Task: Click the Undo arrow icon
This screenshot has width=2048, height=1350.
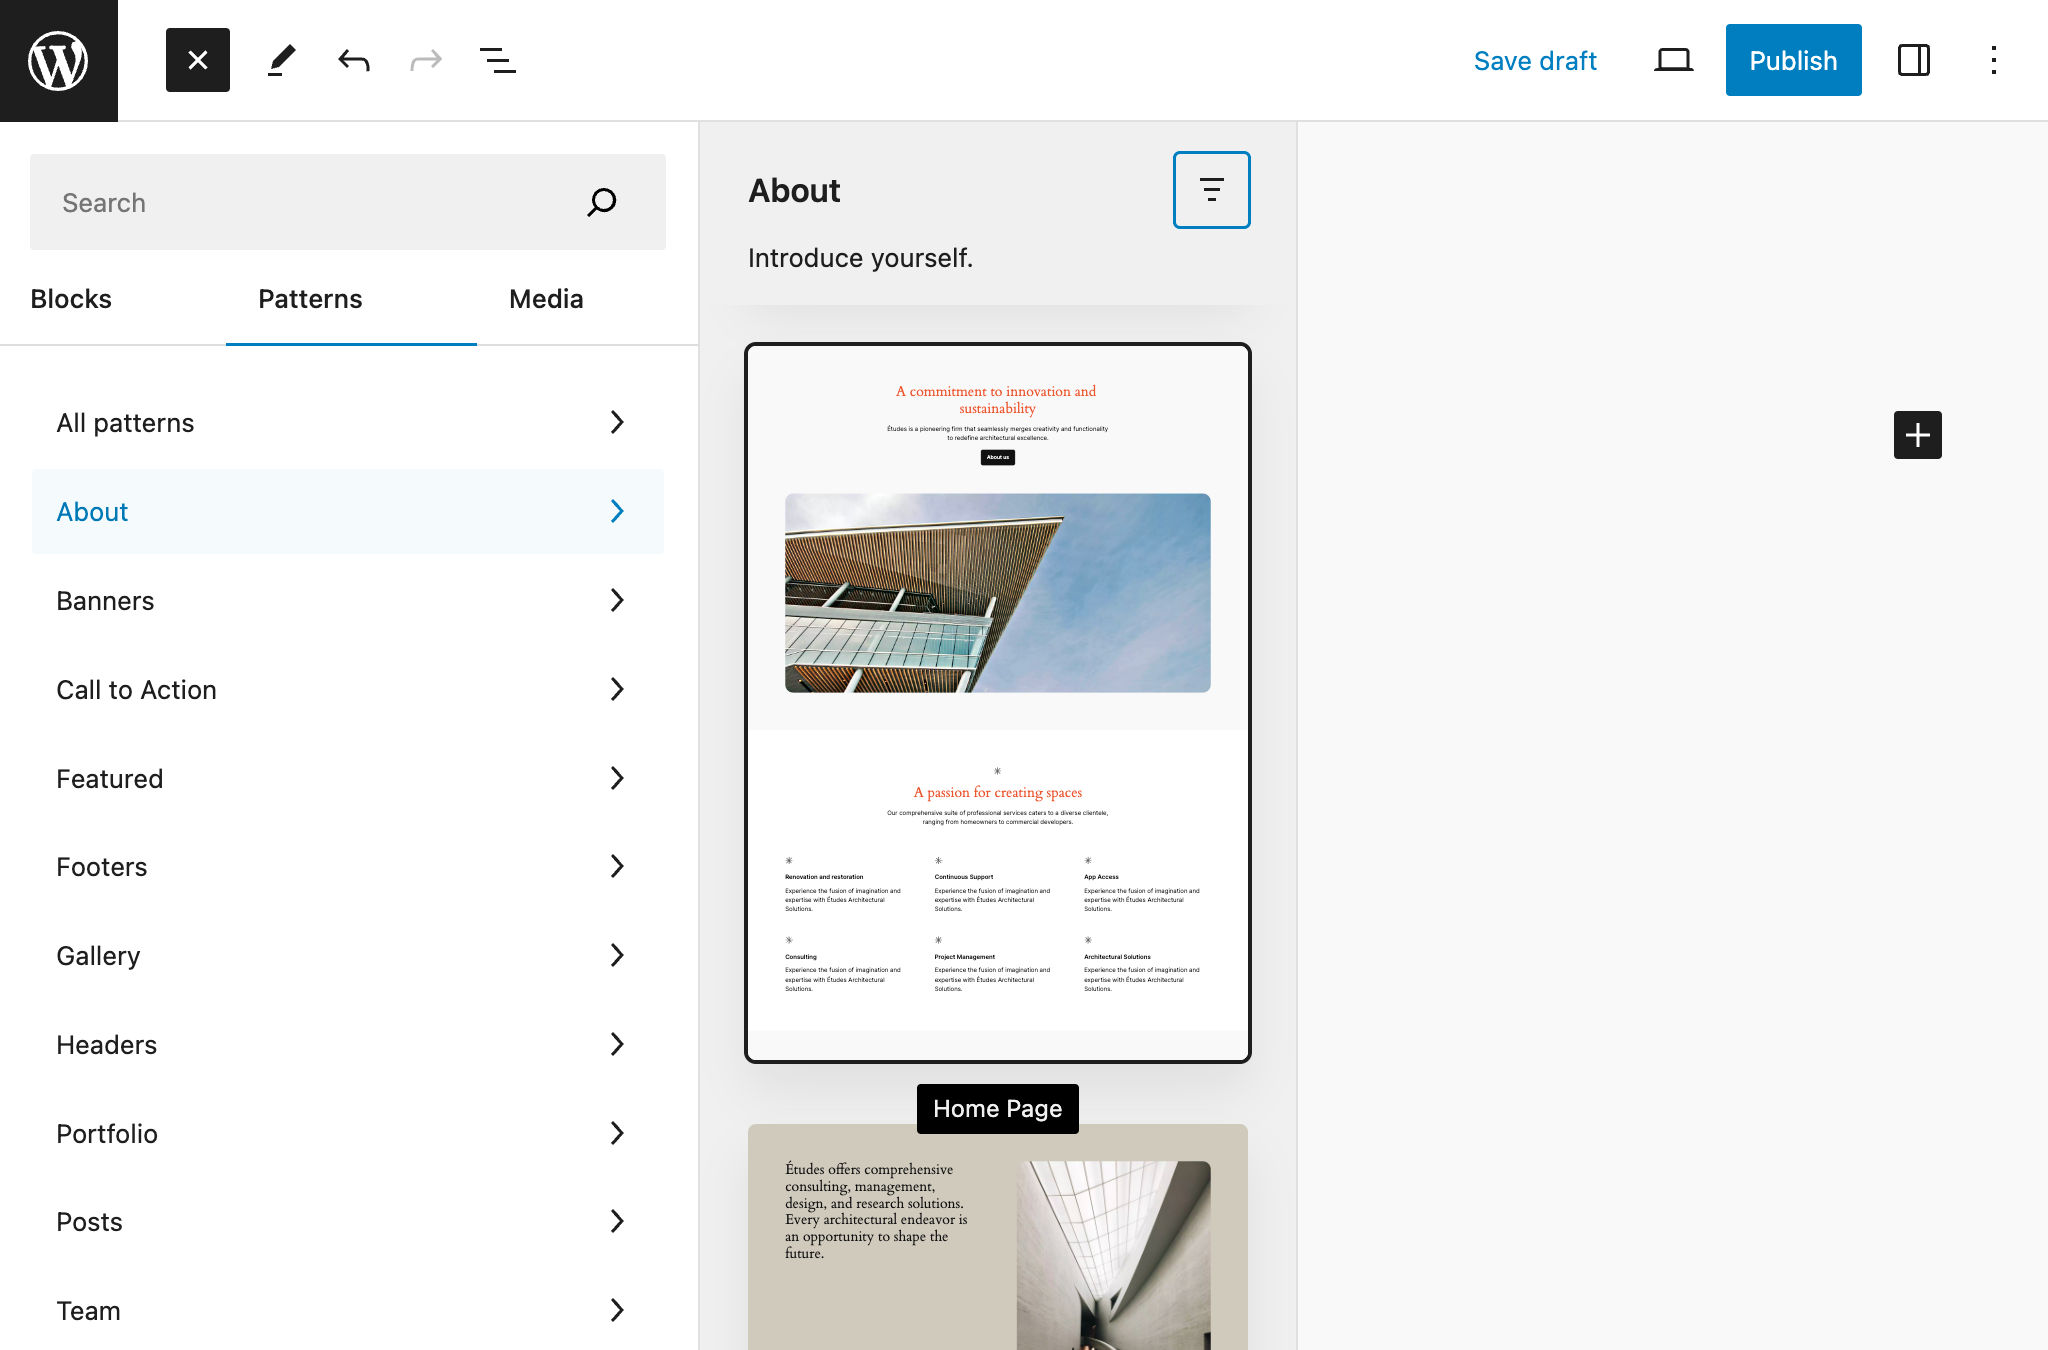Action: click(x=351, y=60)
